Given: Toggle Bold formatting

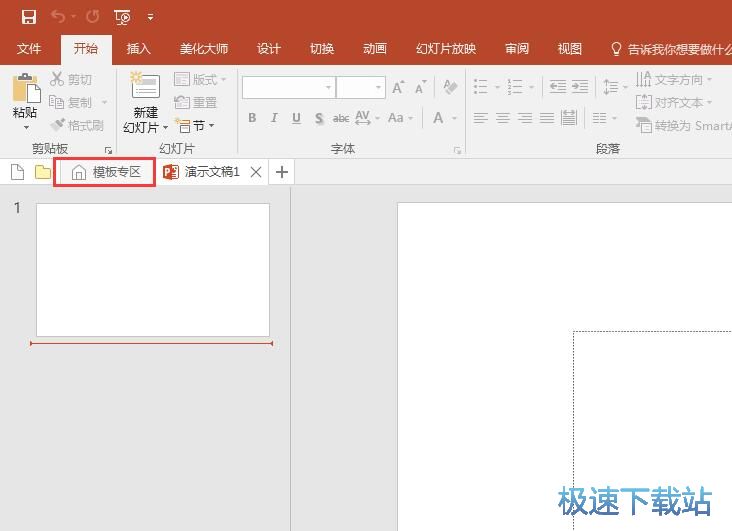Looking at the screenshot, I should click(x=252, y=118).
